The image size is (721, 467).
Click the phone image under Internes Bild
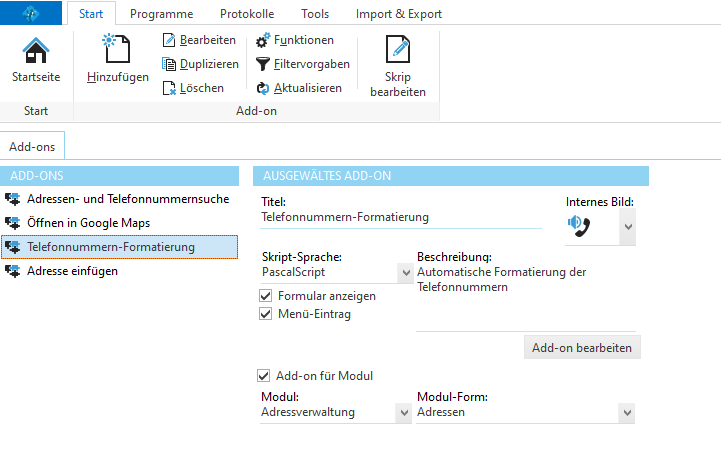point(579,226)
